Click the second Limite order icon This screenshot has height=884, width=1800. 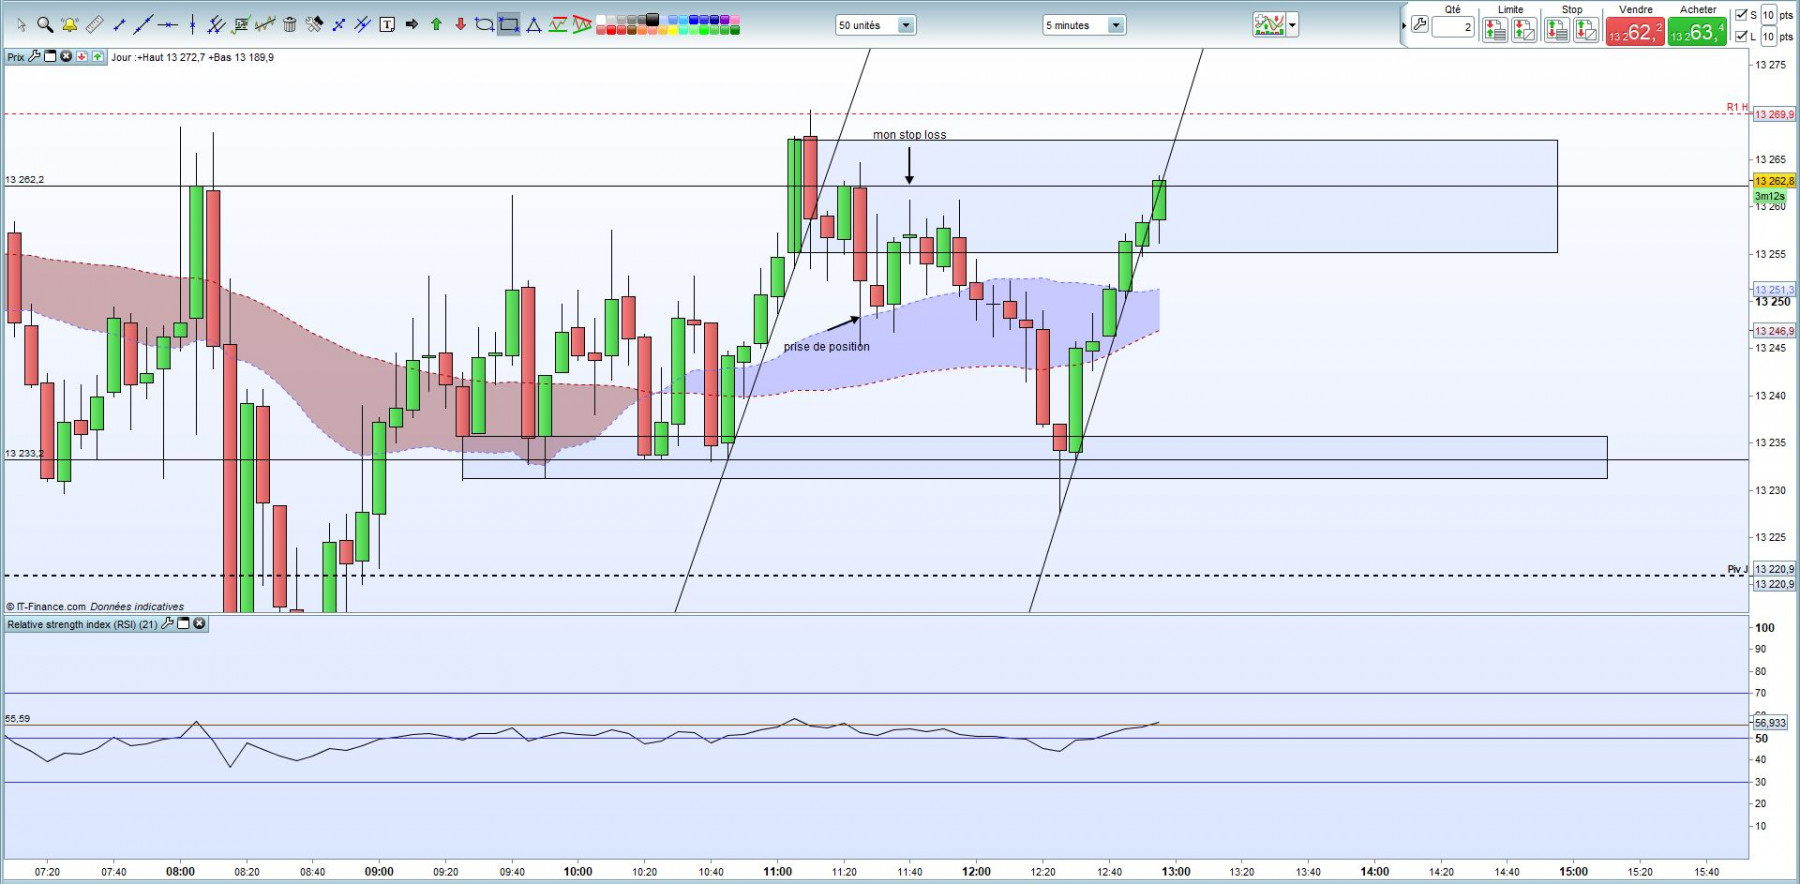point(1524,30)
